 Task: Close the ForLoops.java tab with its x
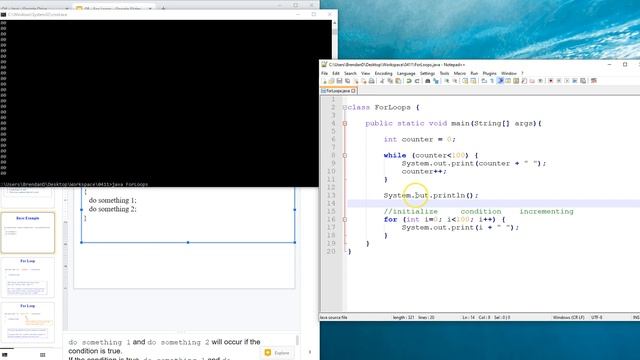tap(353, 91)
